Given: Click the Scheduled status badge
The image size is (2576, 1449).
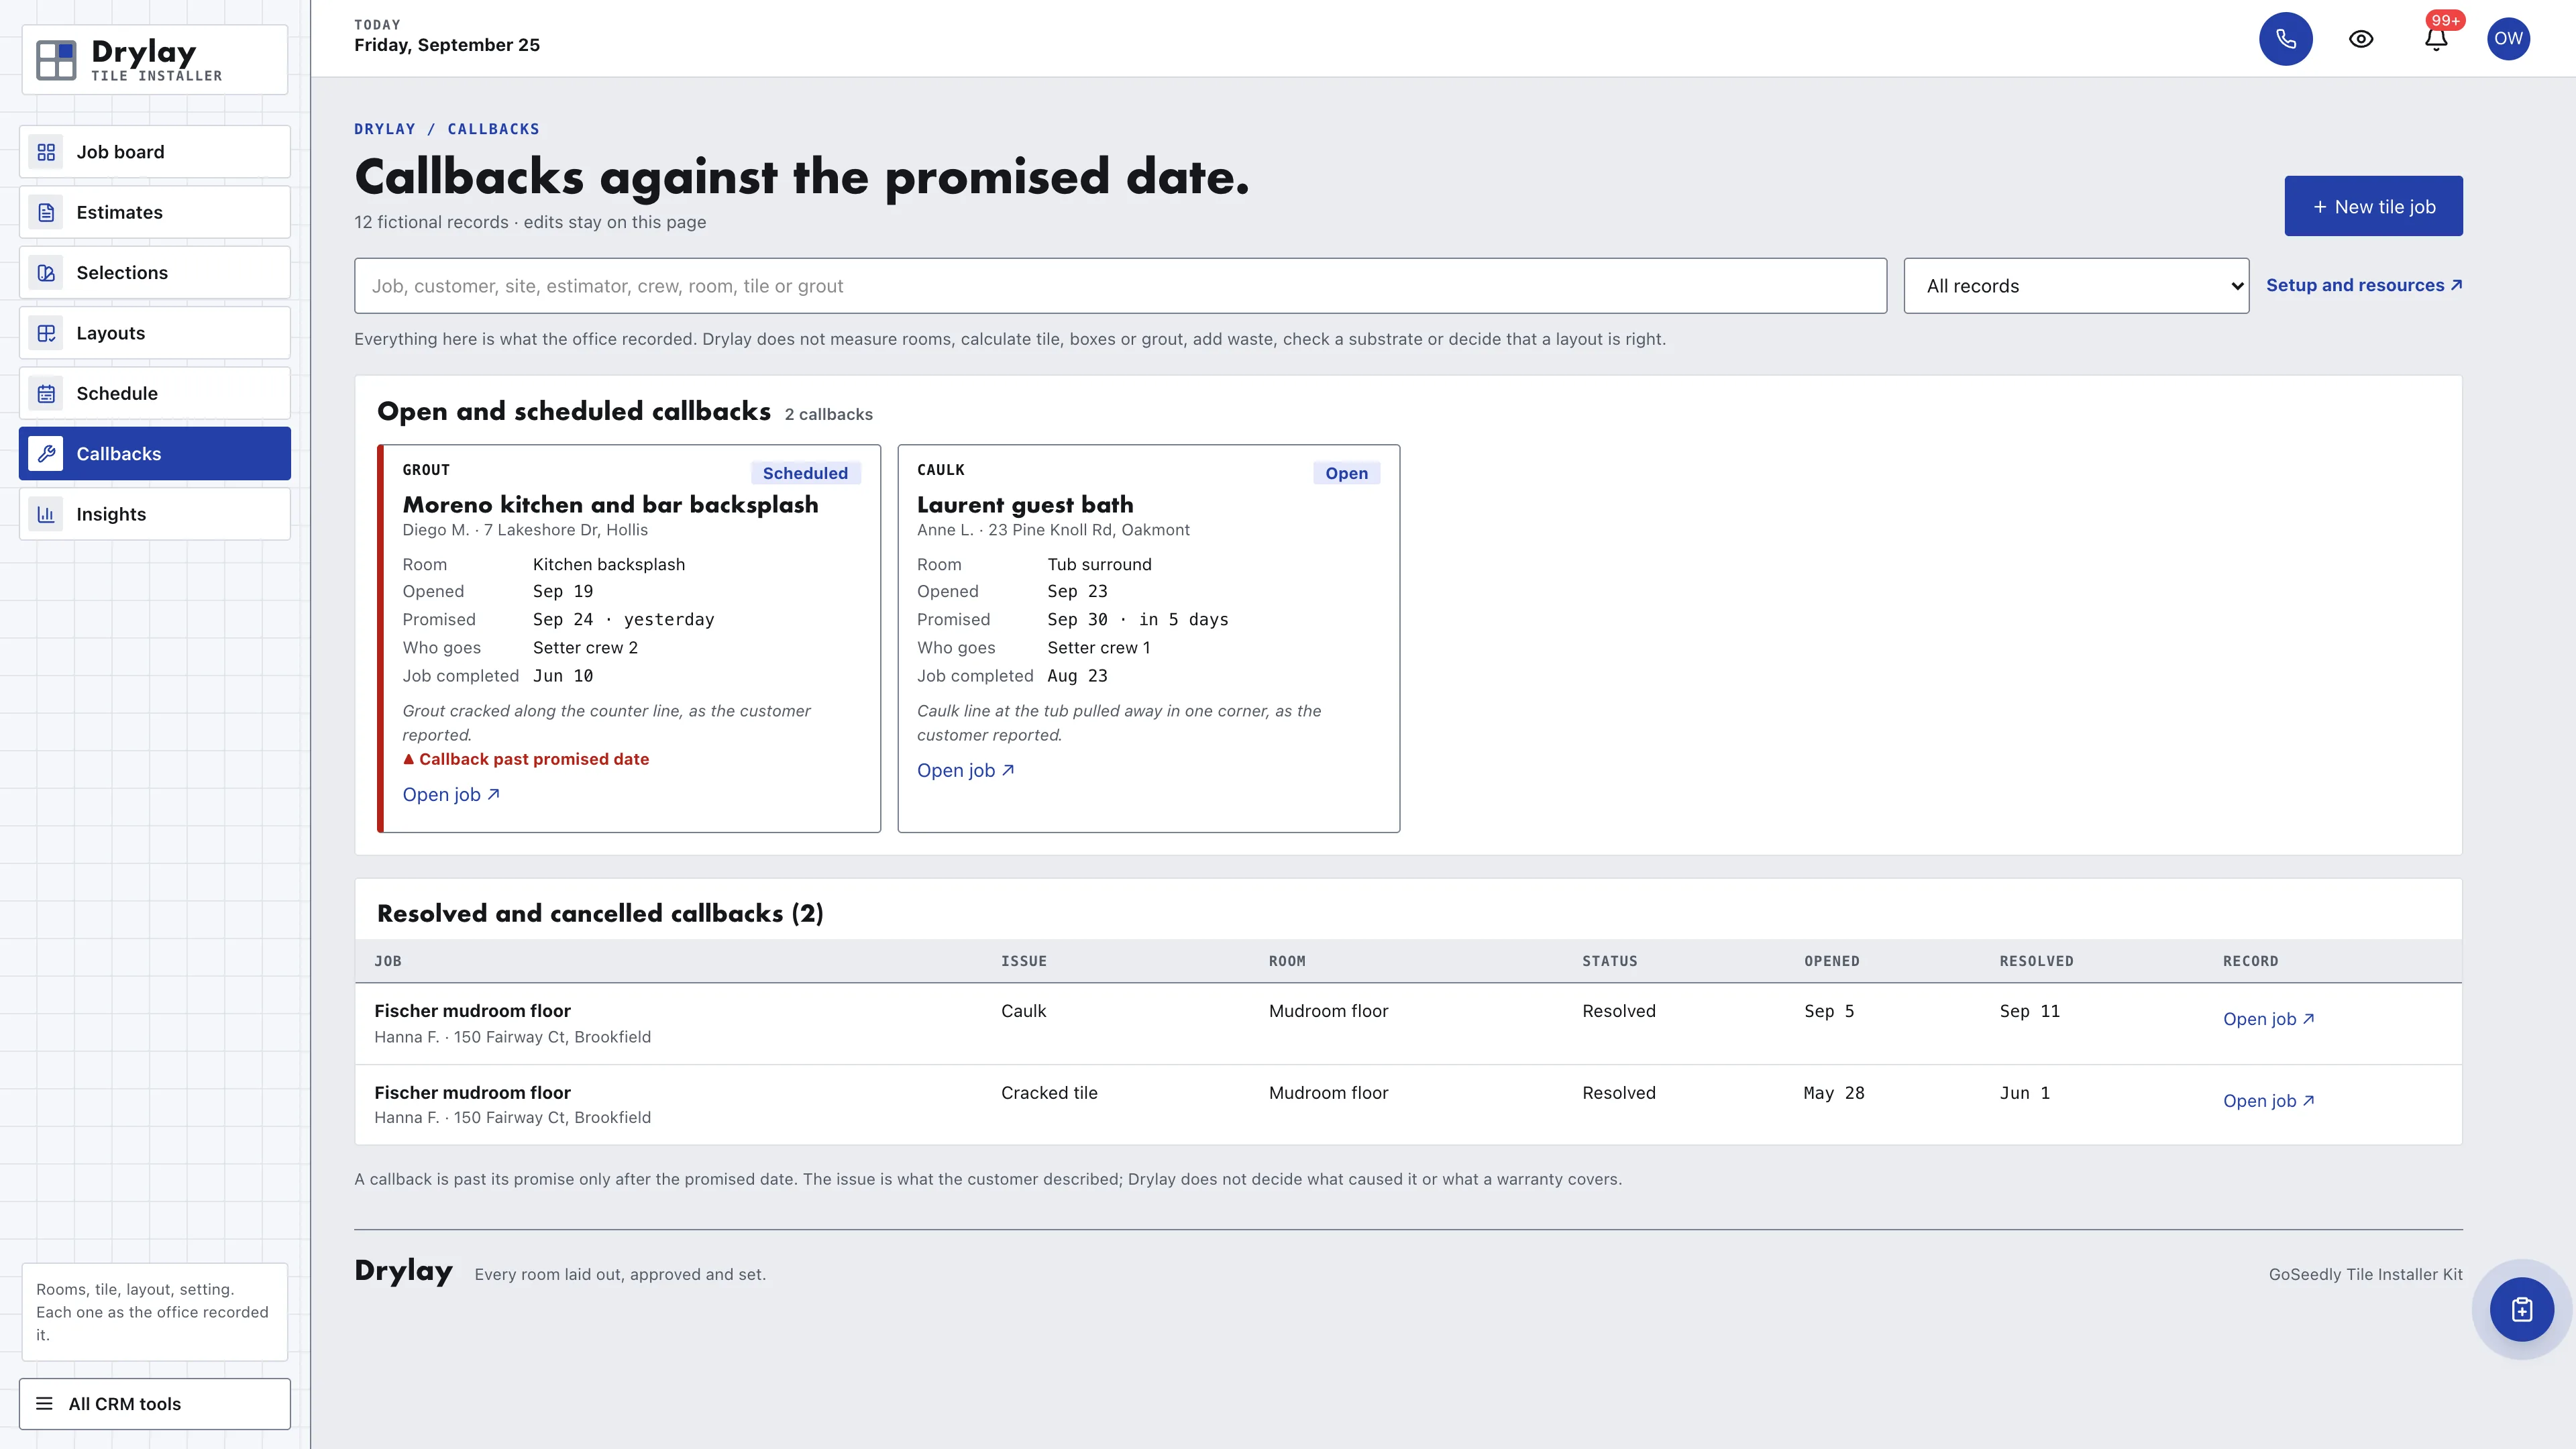Looking at the screenshot, I should 805,473.
